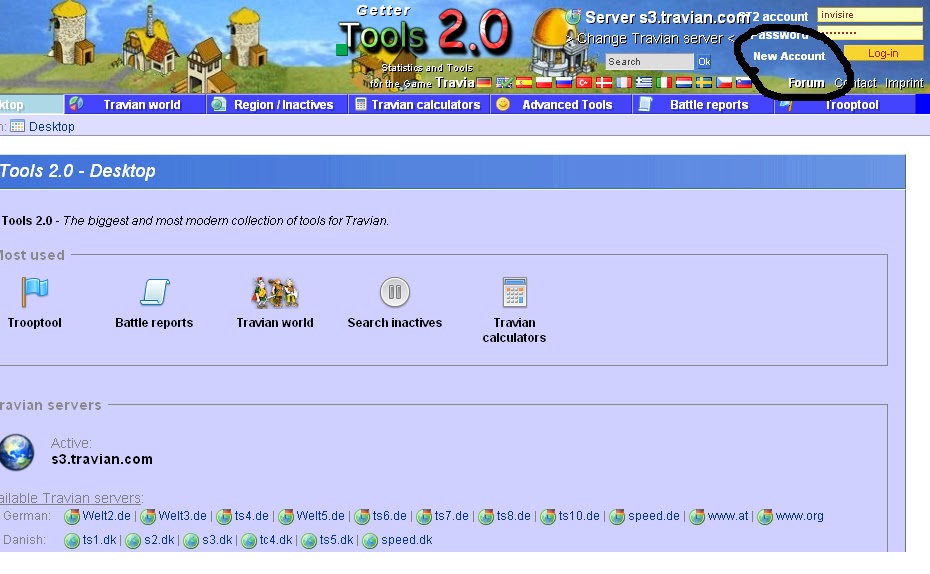
Task: Select the s2.dk server link
Action: tap(159, 540)
